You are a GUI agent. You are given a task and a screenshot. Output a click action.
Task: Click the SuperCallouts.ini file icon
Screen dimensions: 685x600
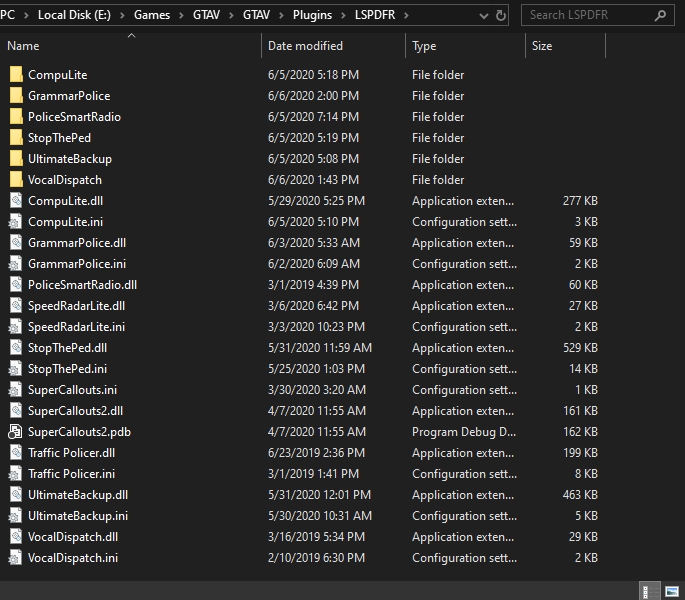click(x=16, y=389)
